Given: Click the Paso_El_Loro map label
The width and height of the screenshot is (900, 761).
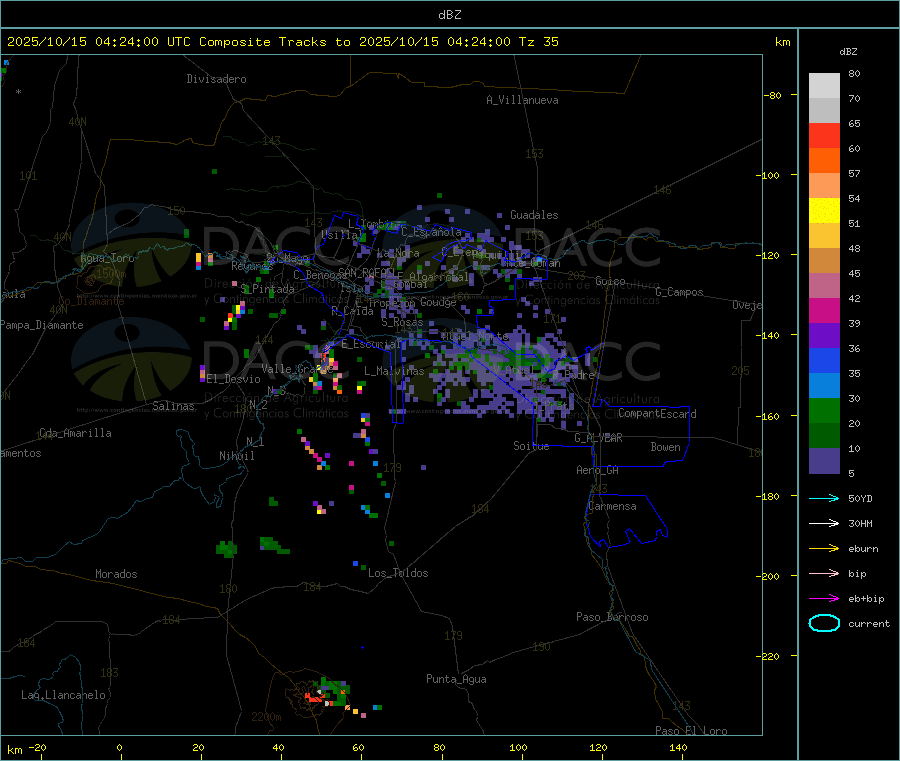Looking at the screenshot, I should (691, 731).
